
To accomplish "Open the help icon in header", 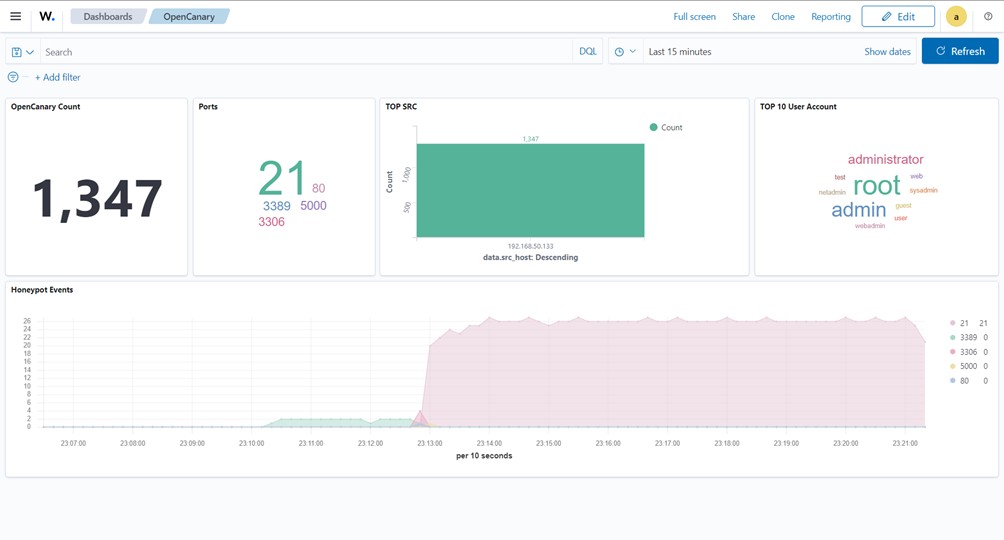I will pyautogui.click(x=988, y=16).
